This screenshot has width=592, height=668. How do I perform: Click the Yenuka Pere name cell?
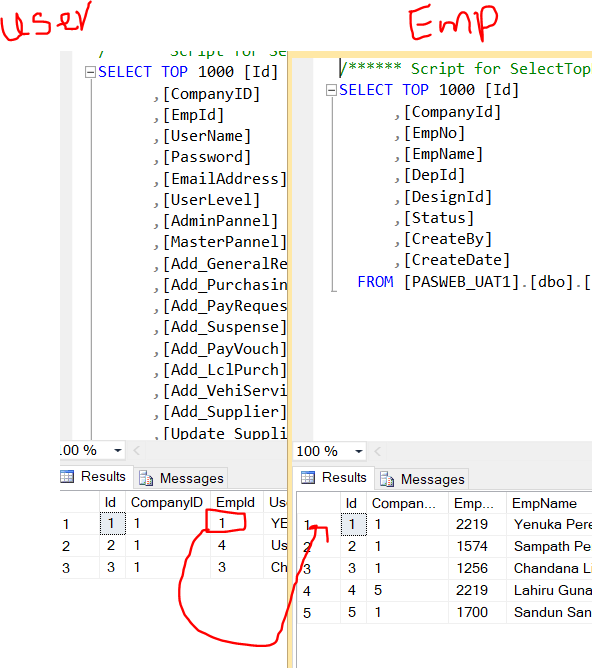(x=549, y=524)
